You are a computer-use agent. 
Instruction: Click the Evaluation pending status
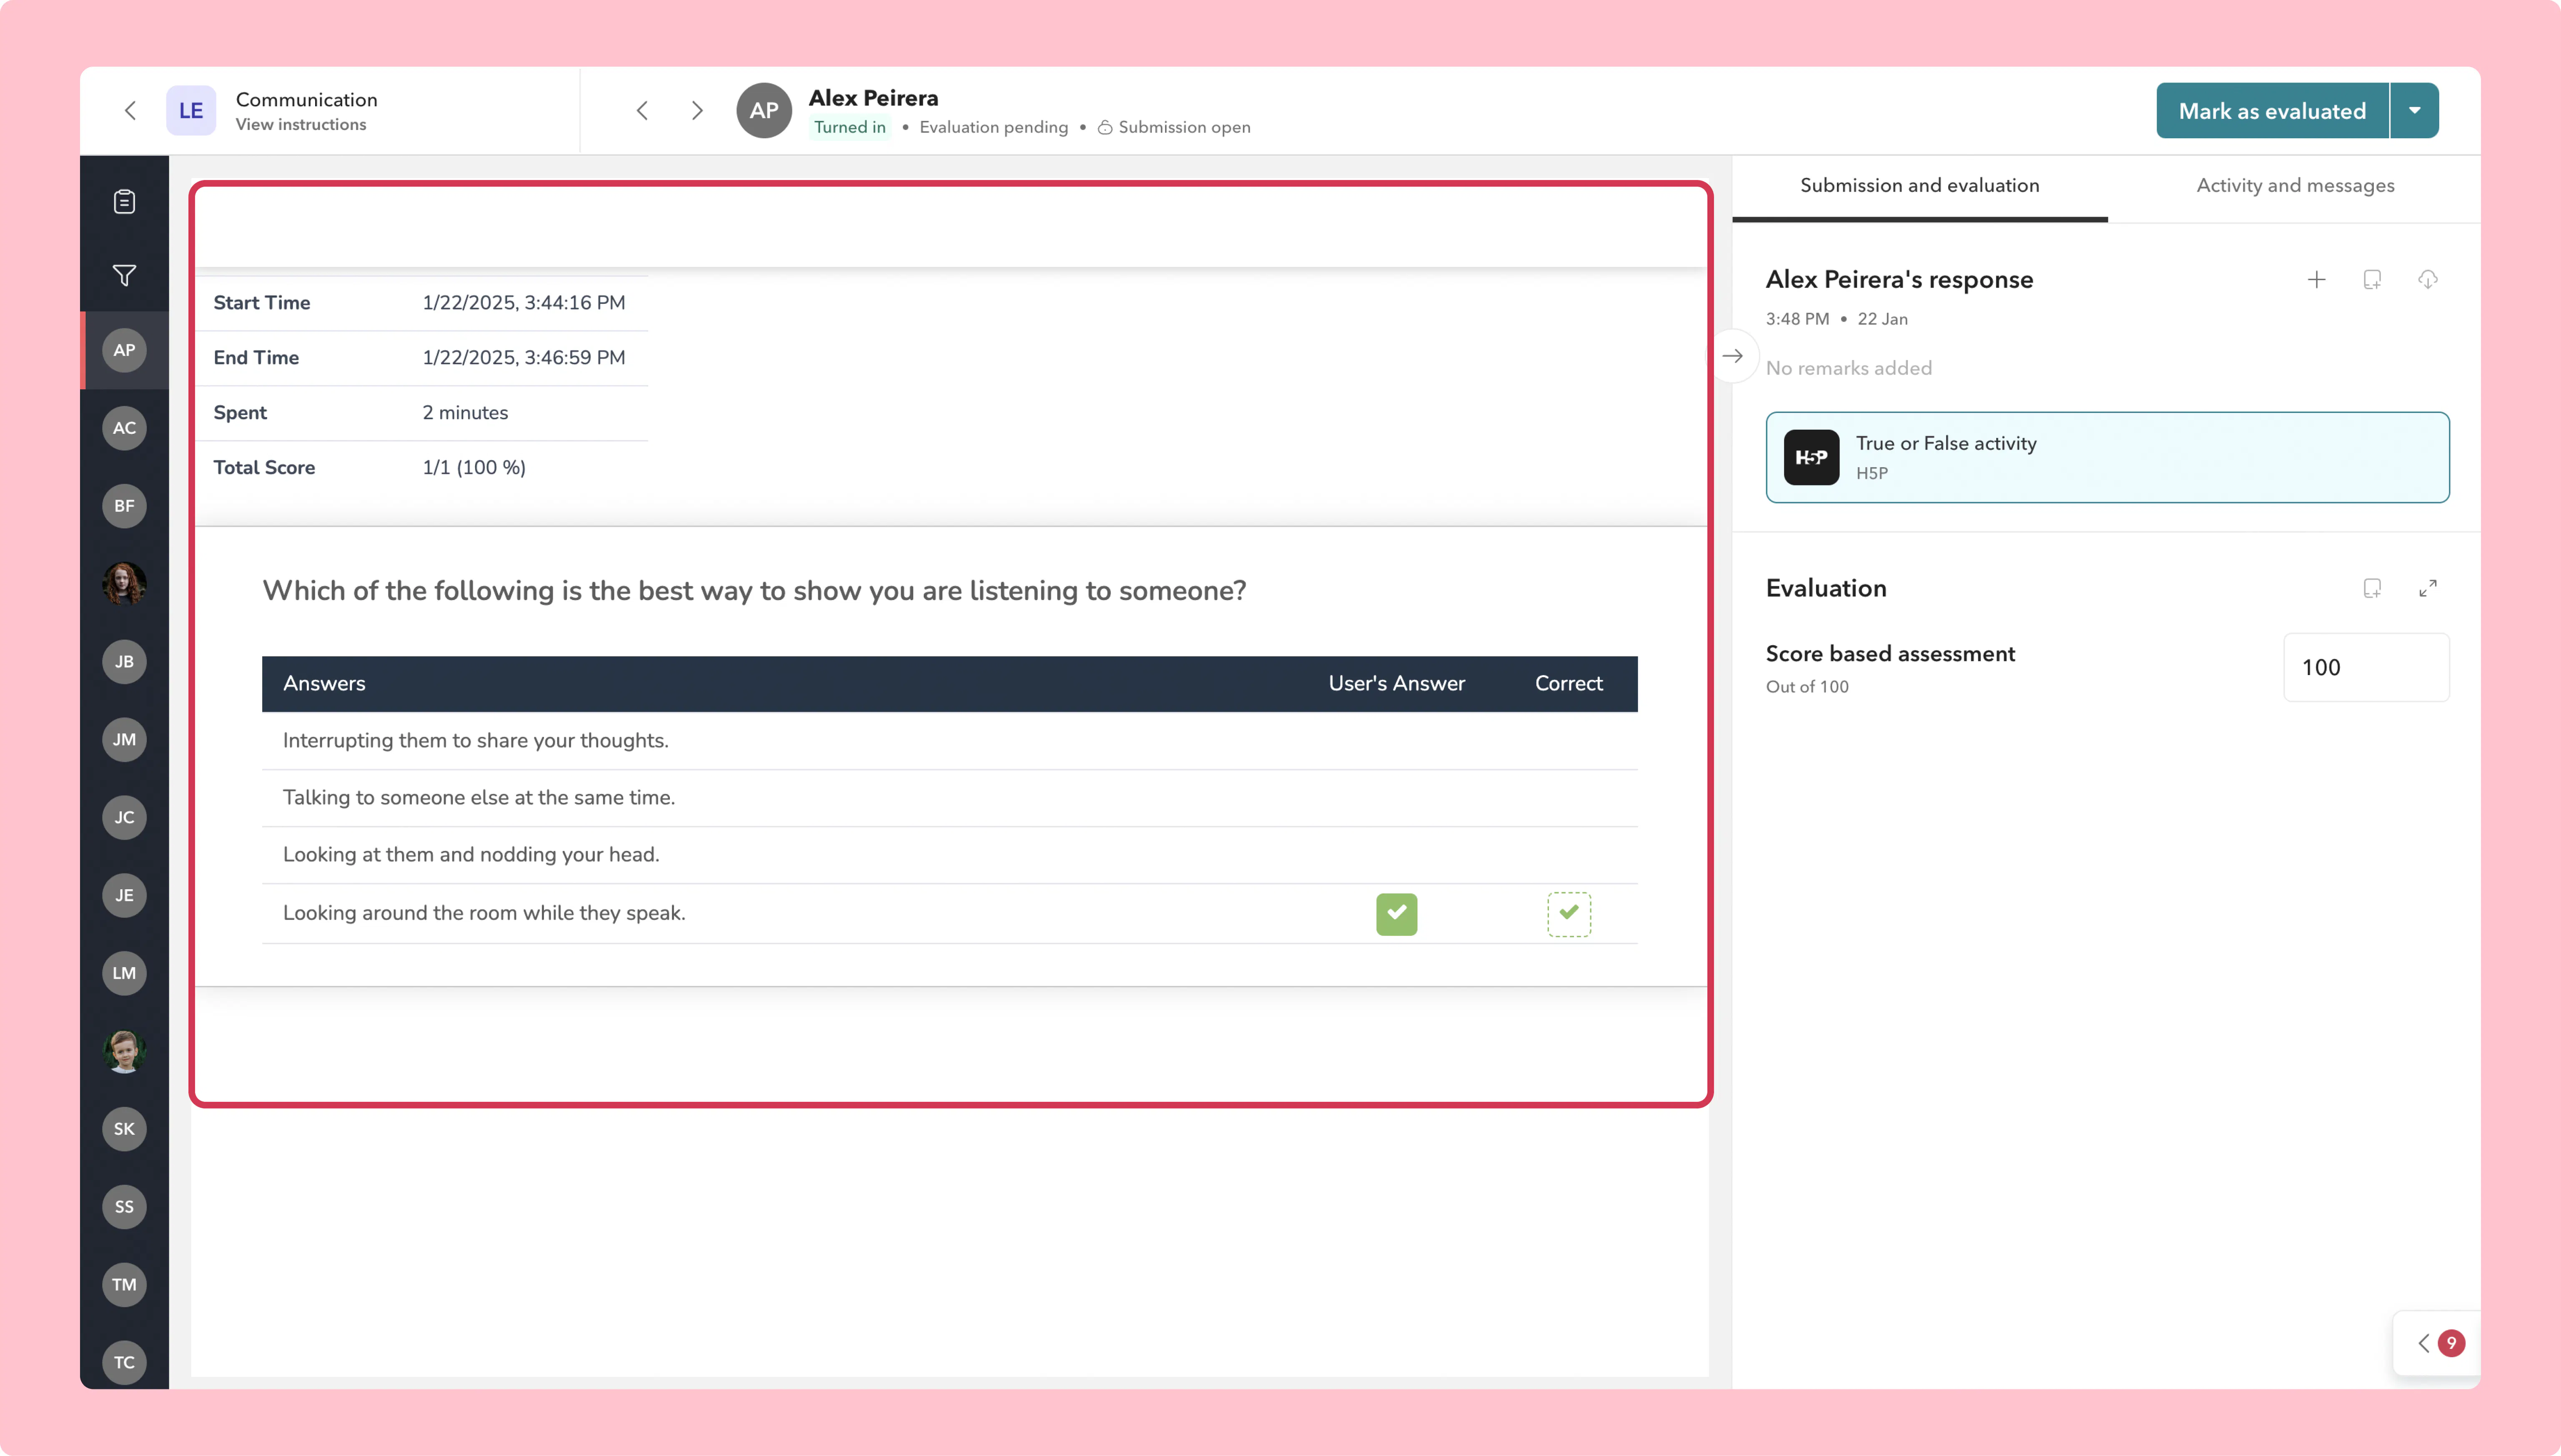[x=994, y=128]
